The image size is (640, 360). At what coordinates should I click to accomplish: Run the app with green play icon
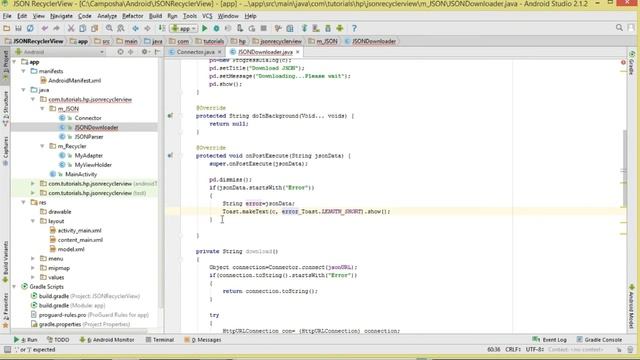[x=204, y=28]
